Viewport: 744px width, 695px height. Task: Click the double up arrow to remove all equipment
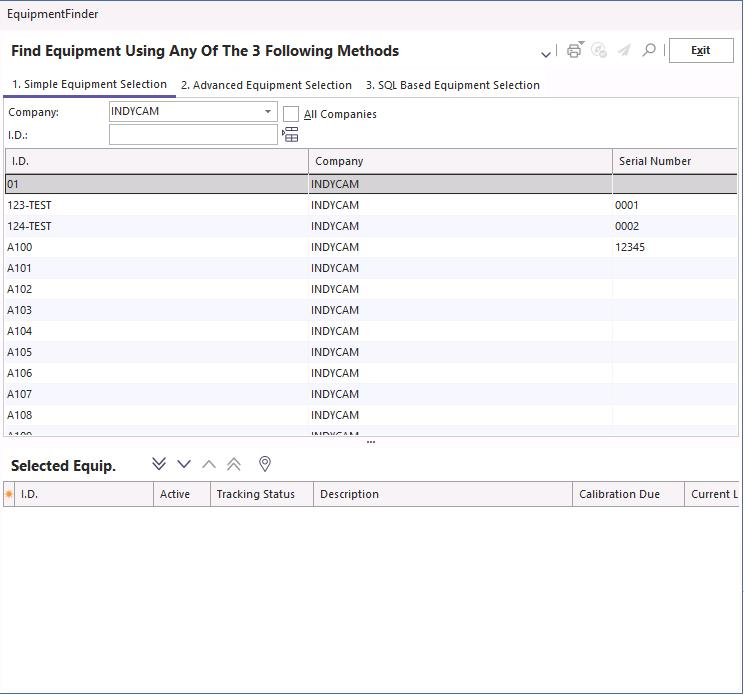coord(234,464)
